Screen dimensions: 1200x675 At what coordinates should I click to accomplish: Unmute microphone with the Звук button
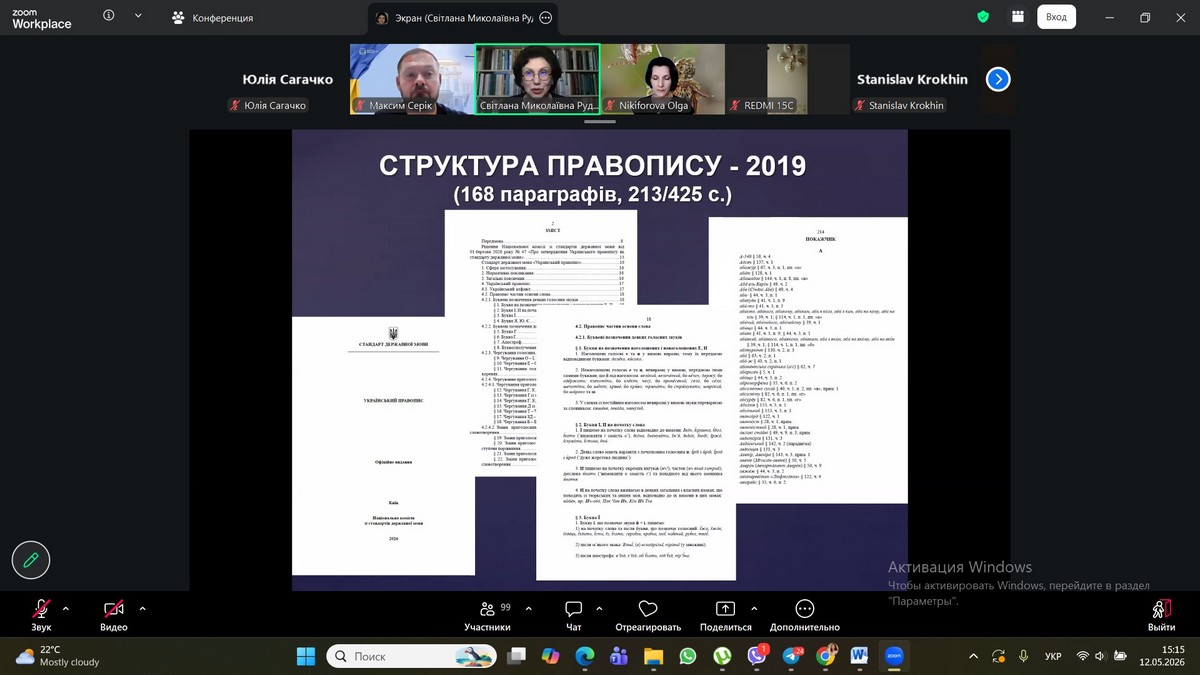tap(41, 615)
